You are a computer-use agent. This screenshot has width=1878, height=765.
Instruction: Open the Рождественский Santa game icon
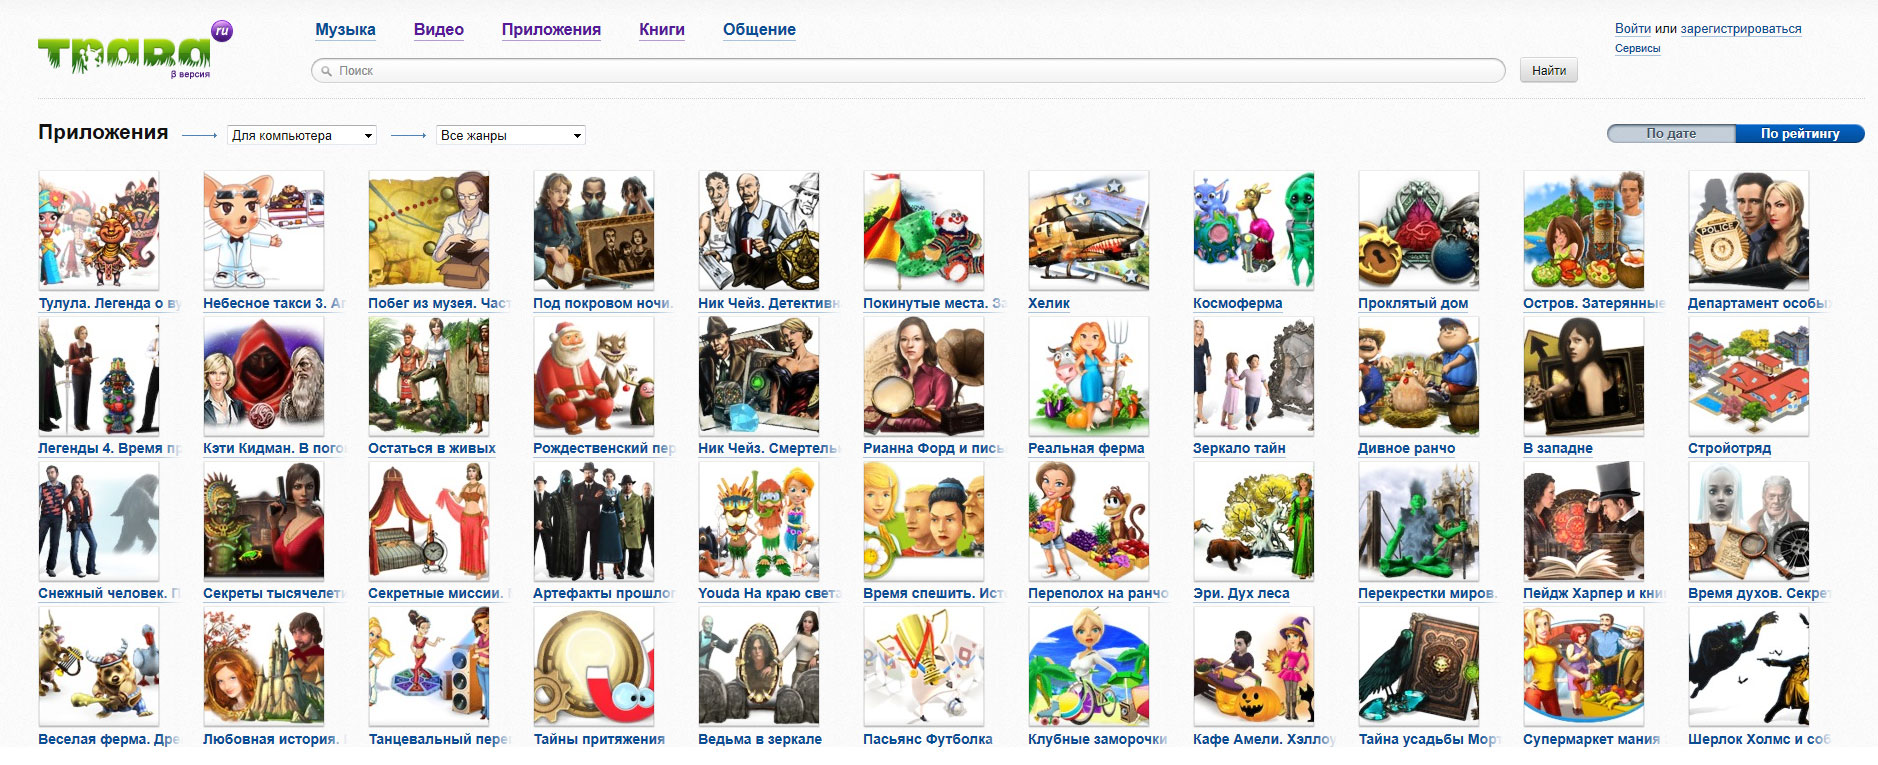pyautogui.click(x=593, y=376)
